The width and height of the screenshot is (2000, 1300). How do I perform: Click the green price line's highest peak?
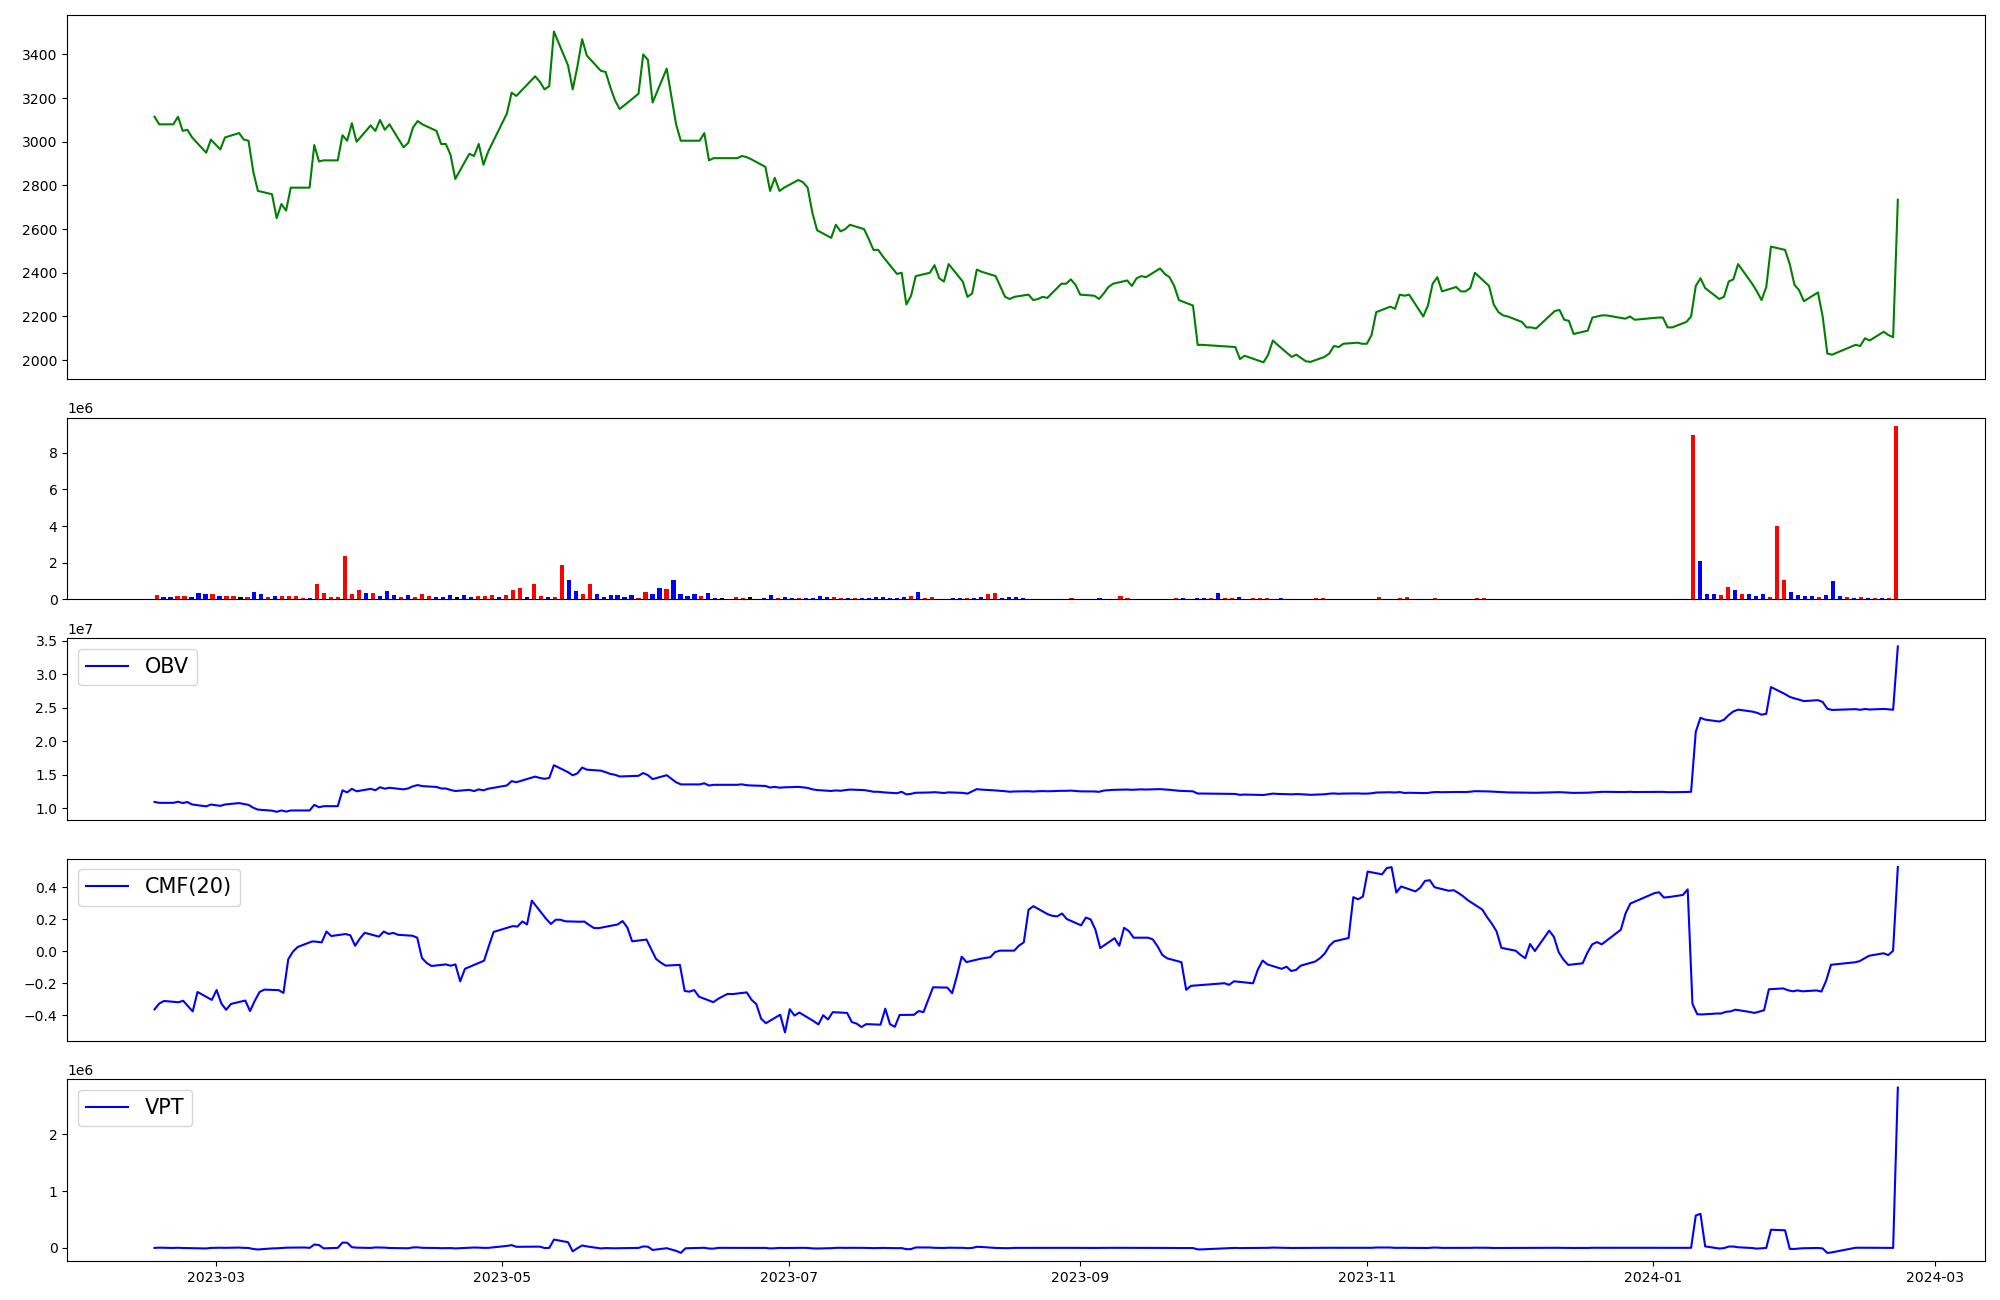coord(554,32)
